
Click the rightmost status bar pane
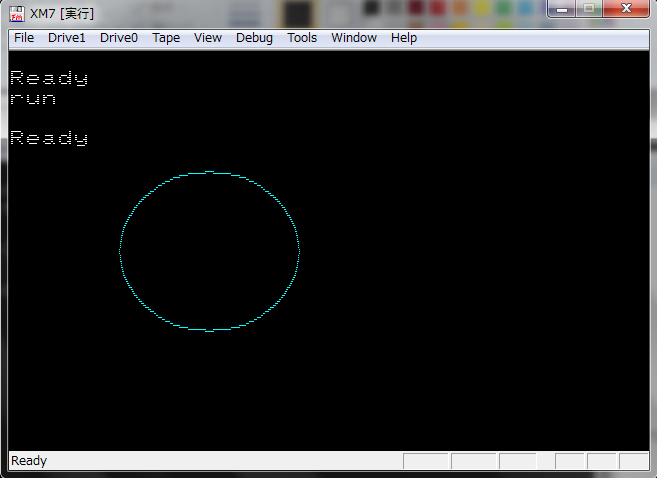[634, 461]
